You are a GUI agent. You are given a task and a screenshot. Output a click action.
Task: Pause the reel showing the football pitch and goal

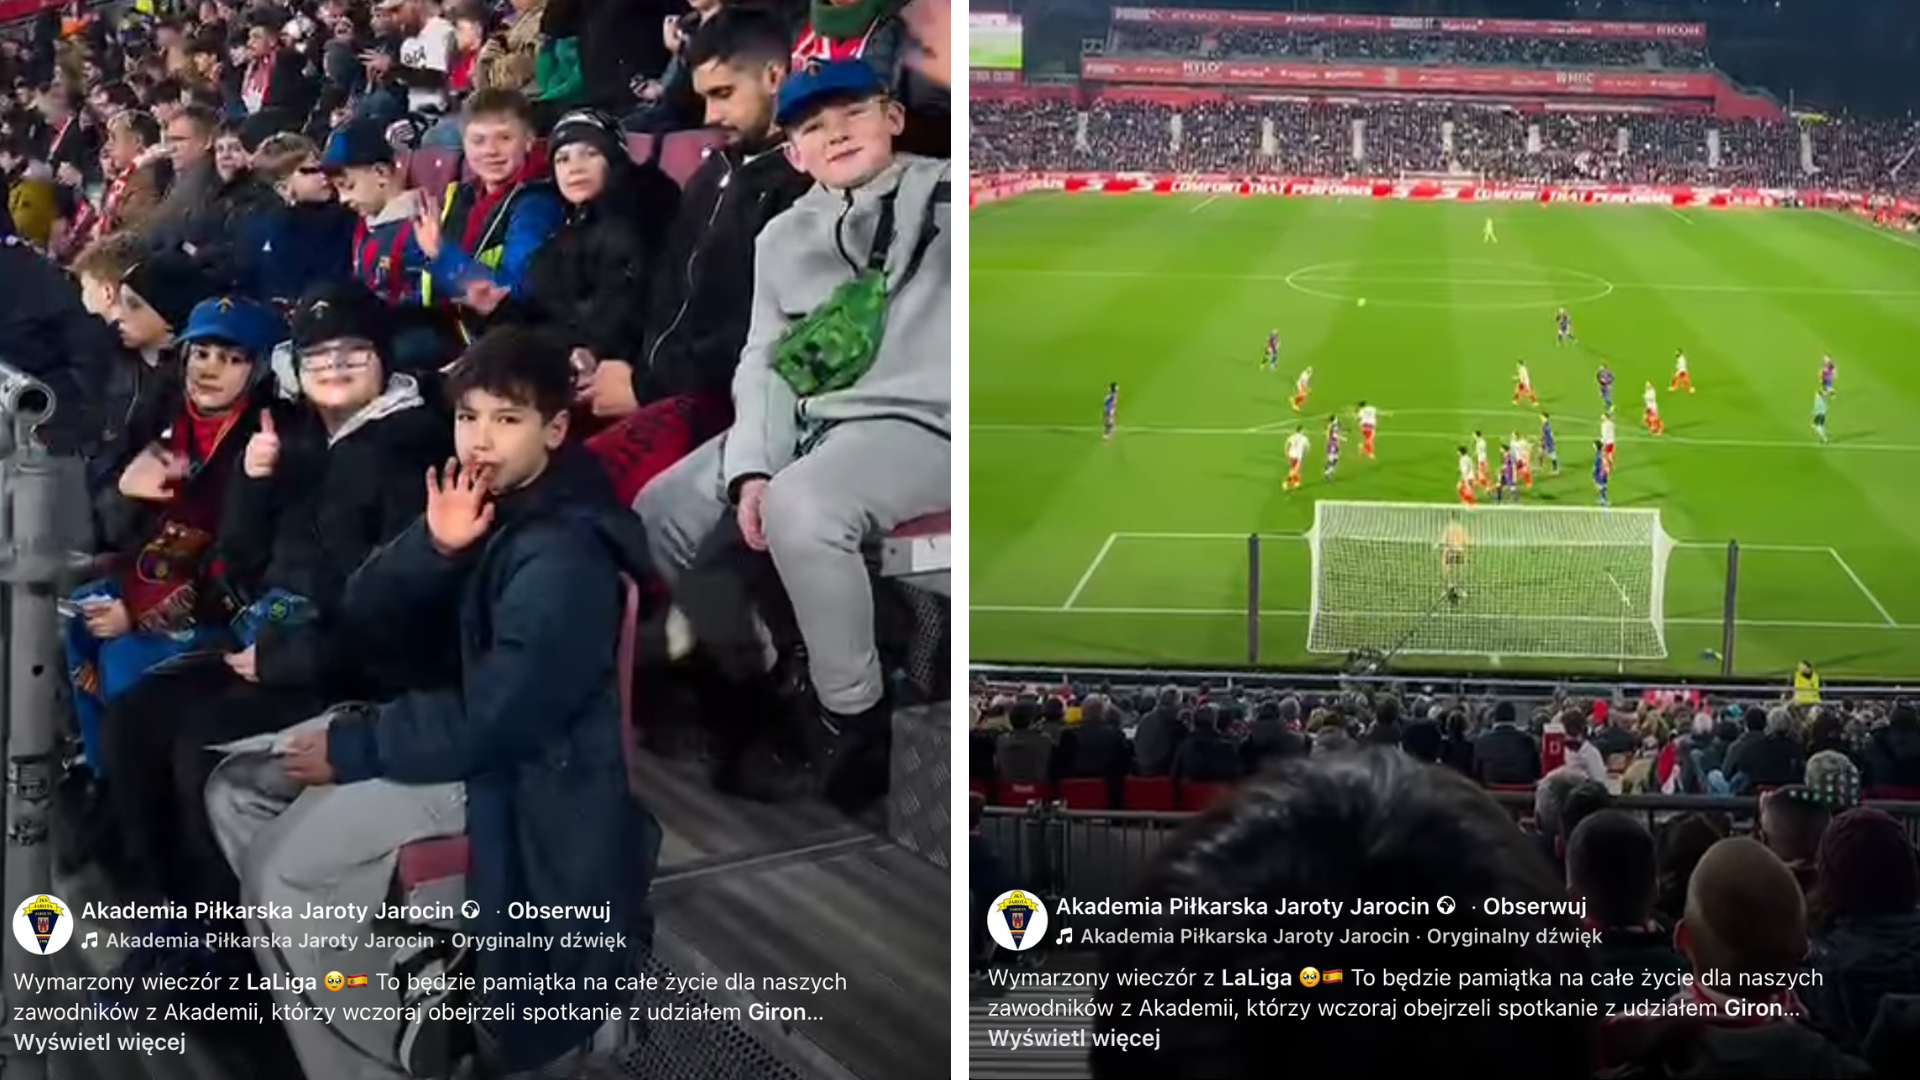(1444, 450)
